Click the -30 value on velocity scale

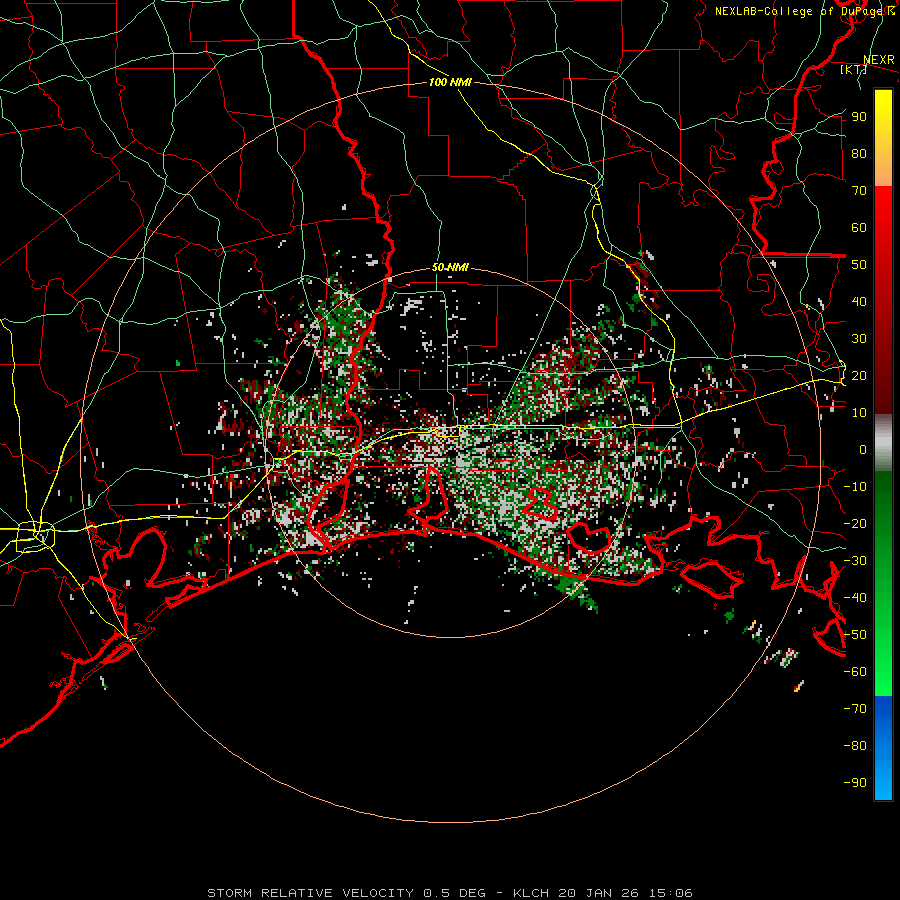(x=855, y=561)
